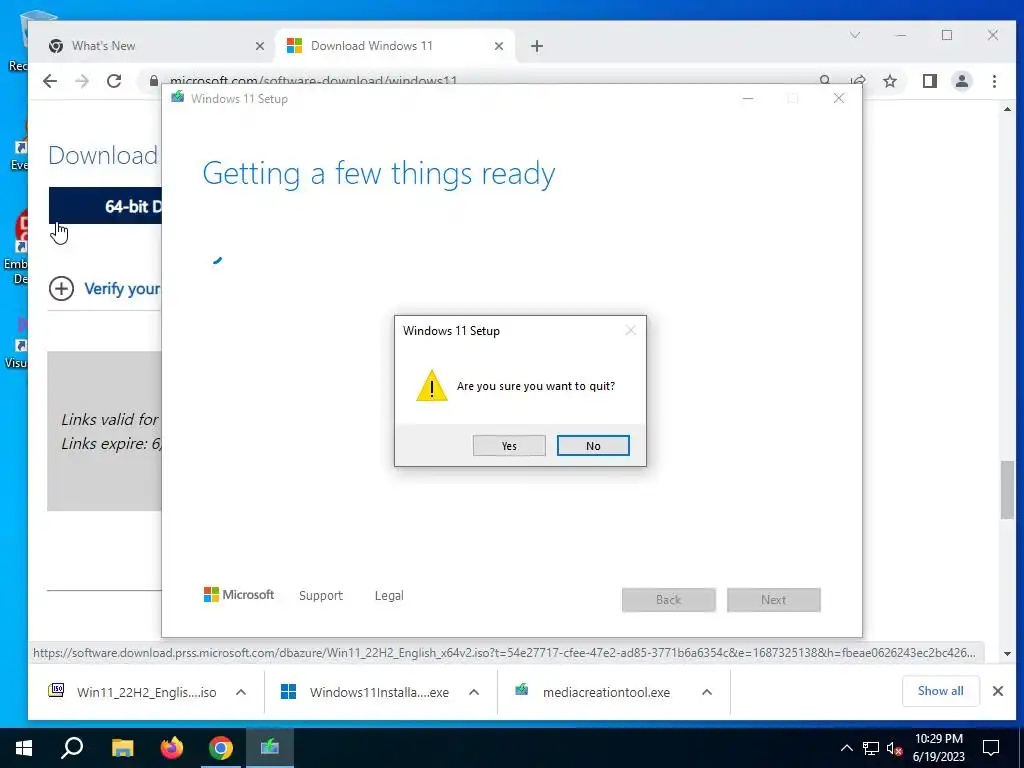
Task: Open the Windows11Installa exe download item
Action: tap(365, 692)
